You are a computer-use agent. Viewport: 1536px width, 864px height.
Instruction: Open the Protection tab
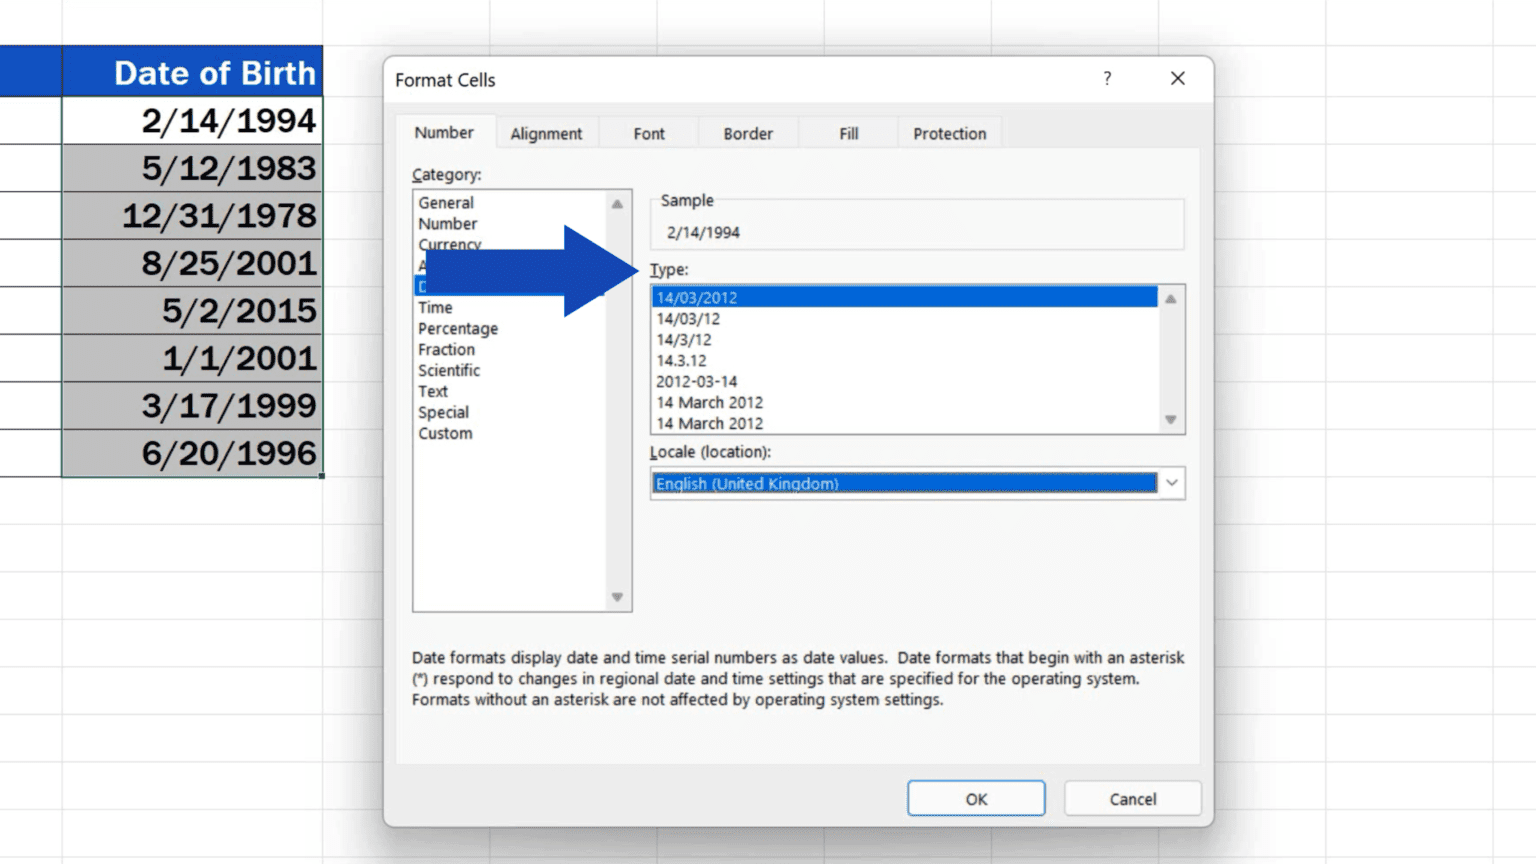tap(948, 133)
